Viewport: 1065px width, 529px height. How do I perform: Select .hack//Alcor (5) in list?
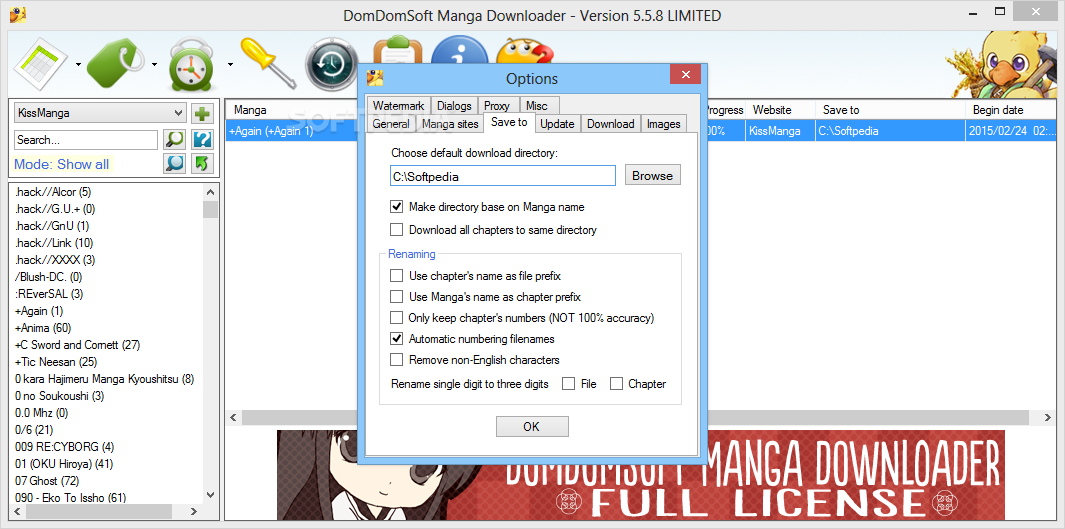pyautogui.click(x=53, y=192)
